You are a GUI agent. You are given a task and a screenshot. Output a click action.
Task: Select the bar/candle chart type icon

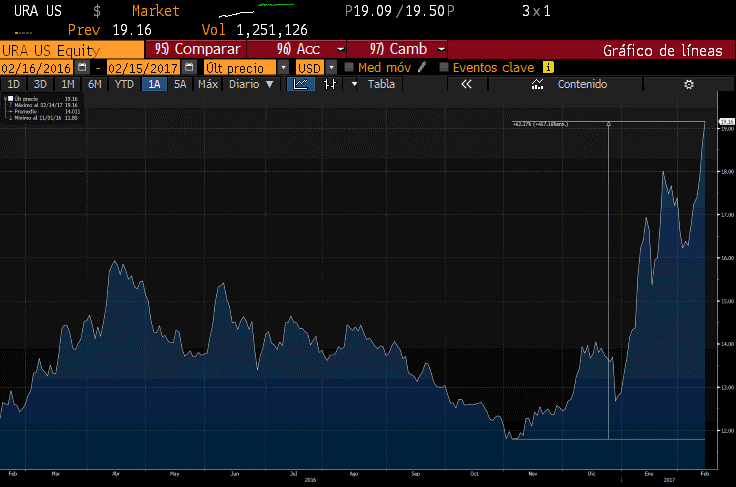pyautogui.click(x=330, y=84)
